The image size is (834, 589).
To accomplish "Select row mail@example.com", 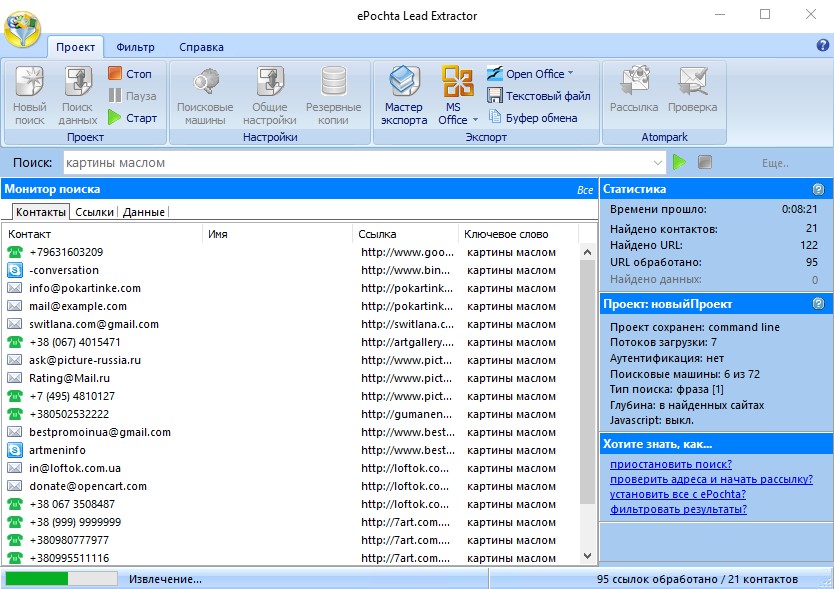I will click(x=290, y=306).
